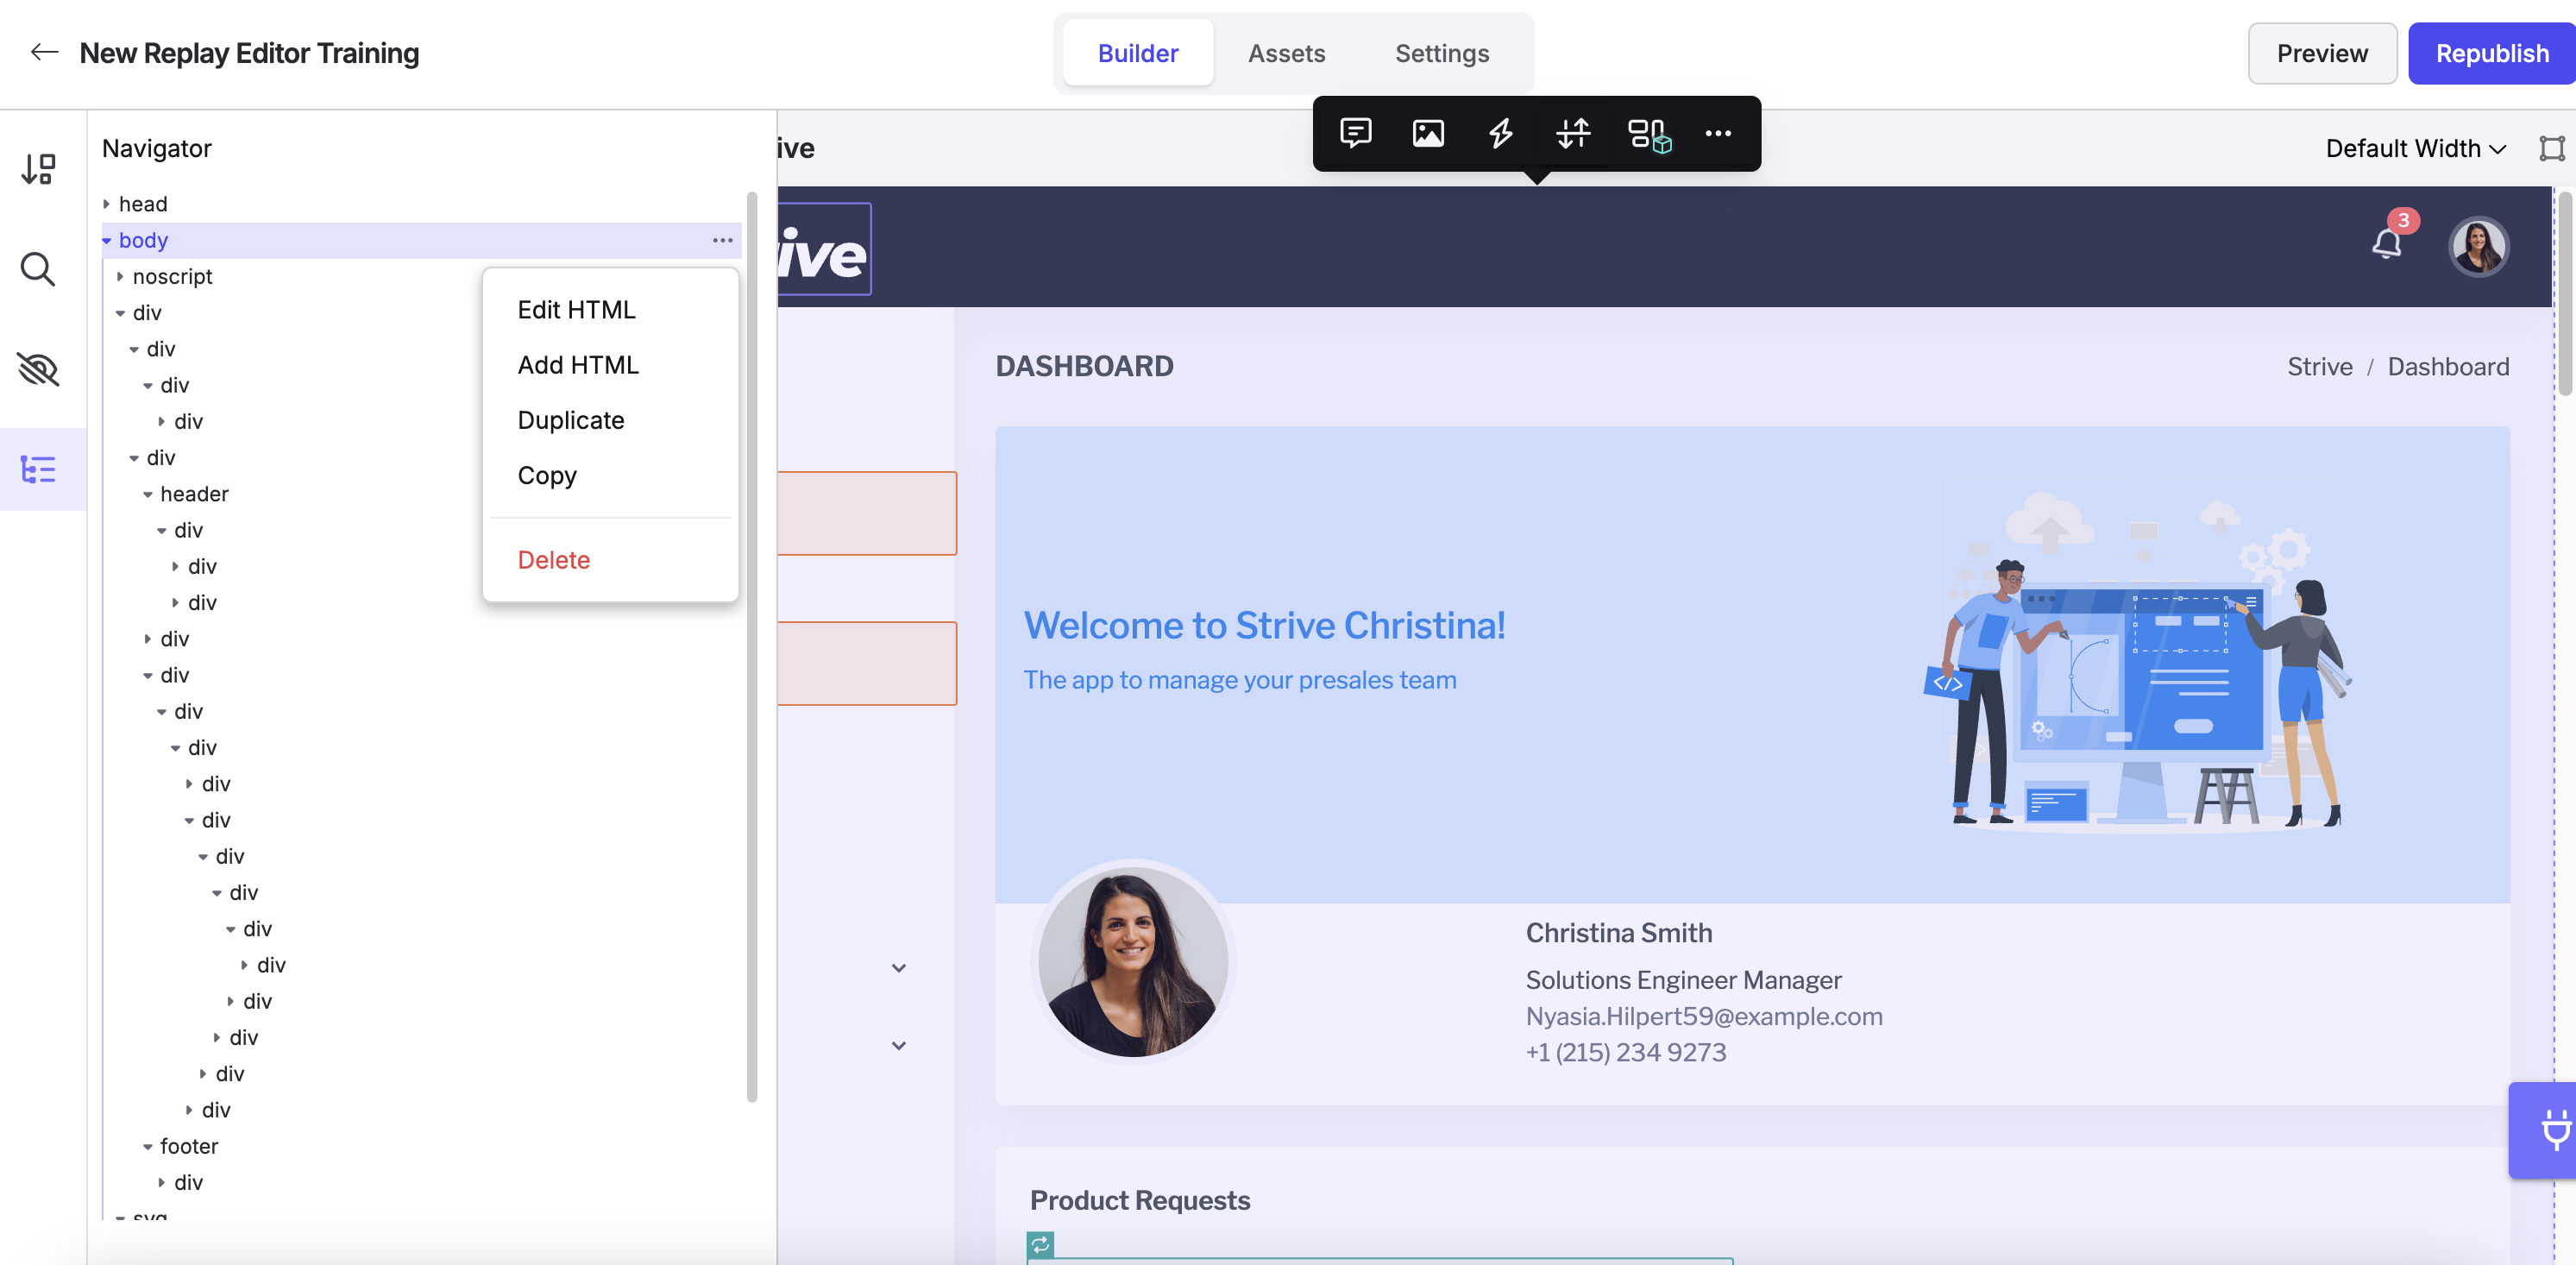Choose Add HTML from context menu

point(578,364)
